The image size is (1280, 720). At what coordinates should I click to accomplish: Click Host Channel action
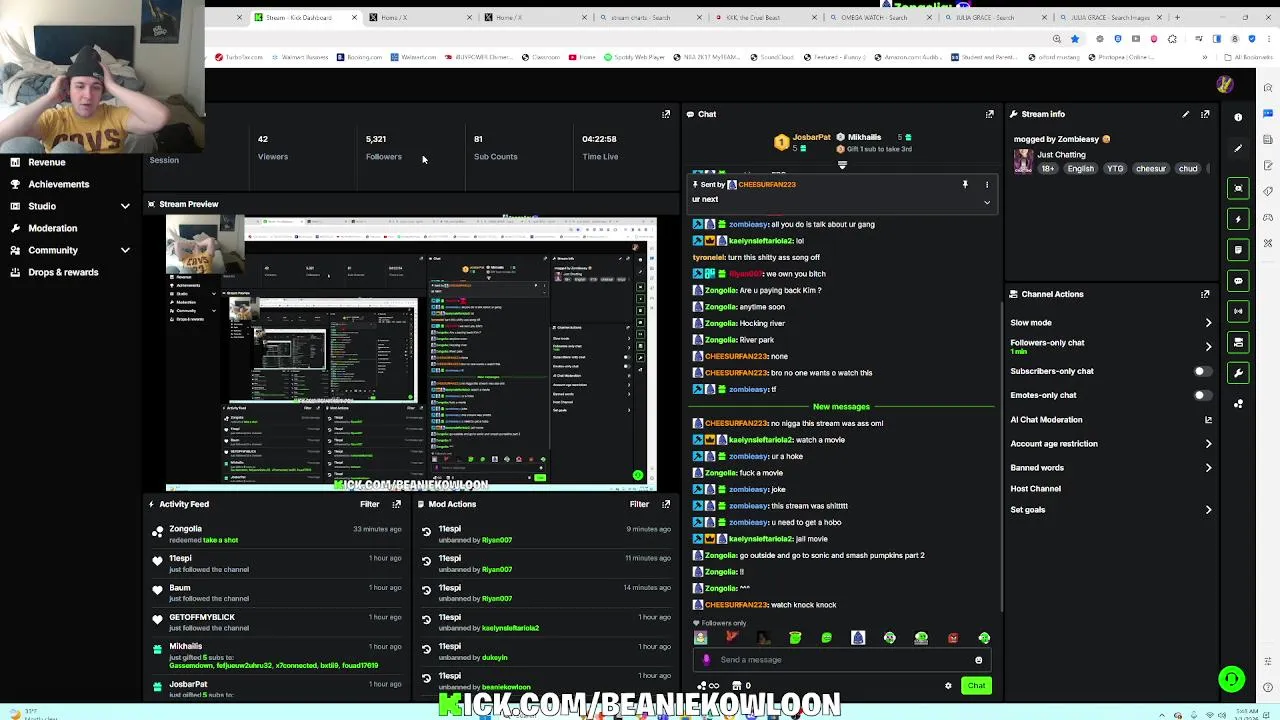[1035, 489]
